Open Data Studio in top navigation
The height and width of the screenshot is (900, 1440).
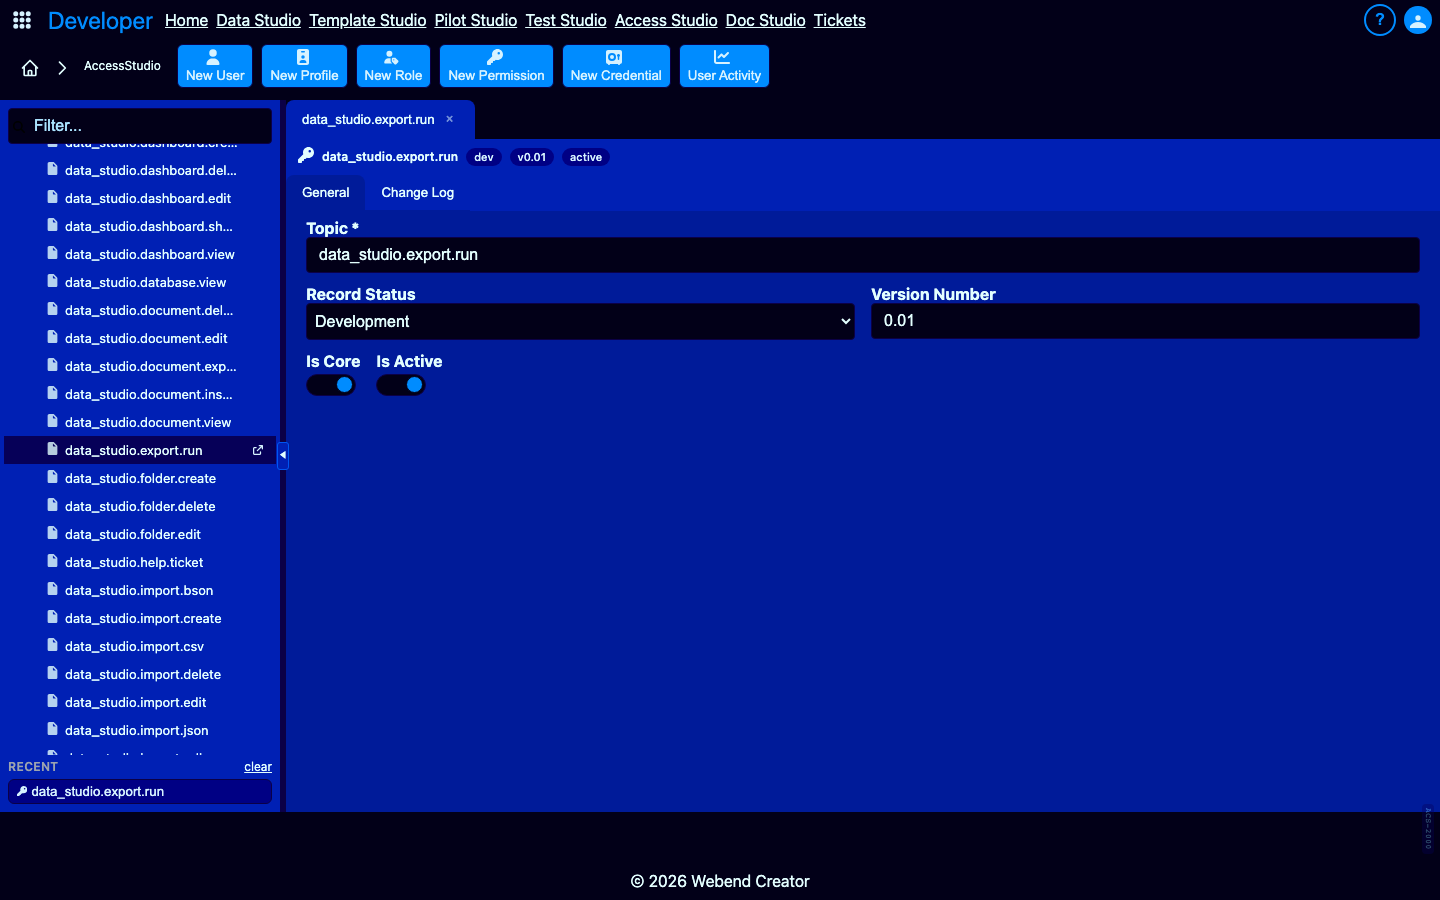258,20
